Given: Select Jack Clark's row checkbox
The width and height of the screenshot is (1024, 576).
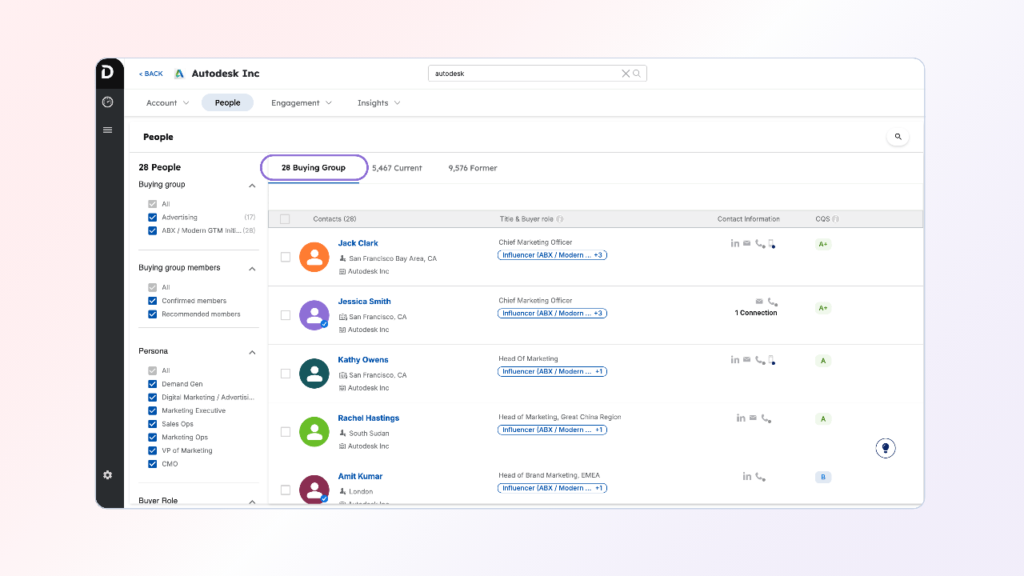Looking at the screenshot, I should click(x=285, y=257).
